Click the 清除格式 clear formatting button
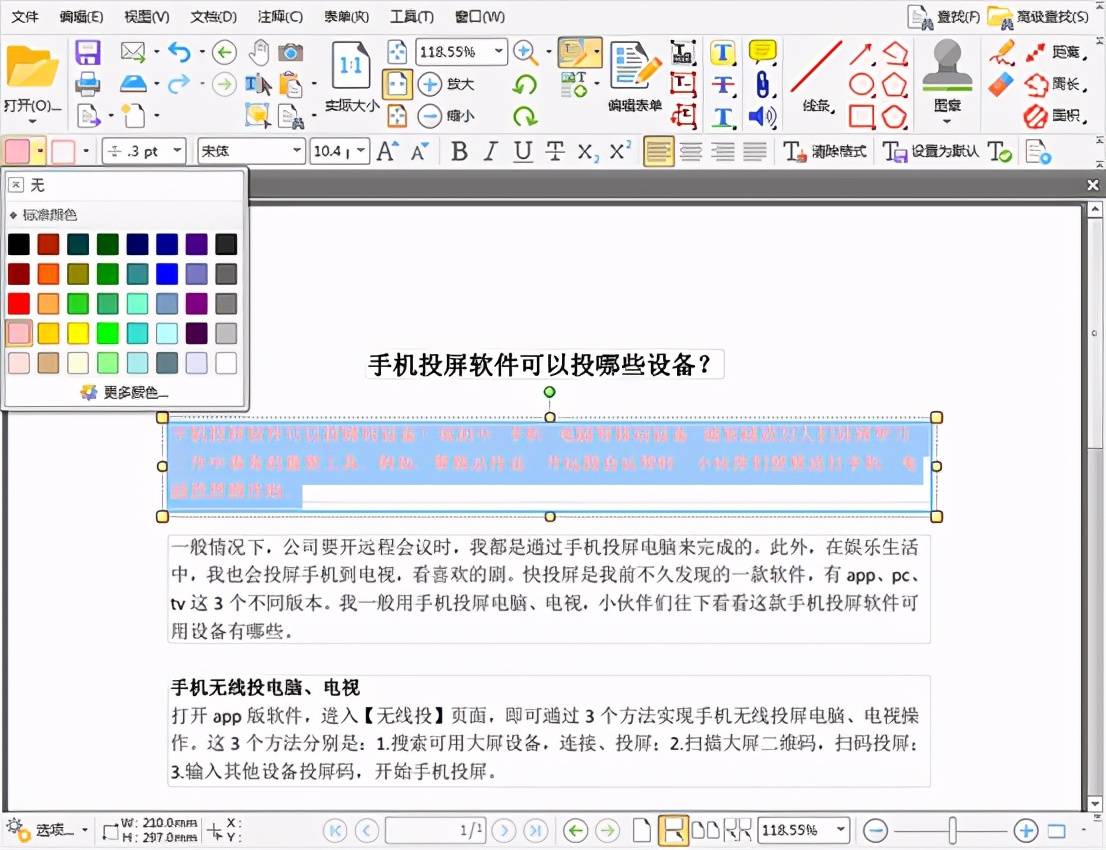Image resolution: width=1106 pixels, height=850 pixels. [825, 152]
